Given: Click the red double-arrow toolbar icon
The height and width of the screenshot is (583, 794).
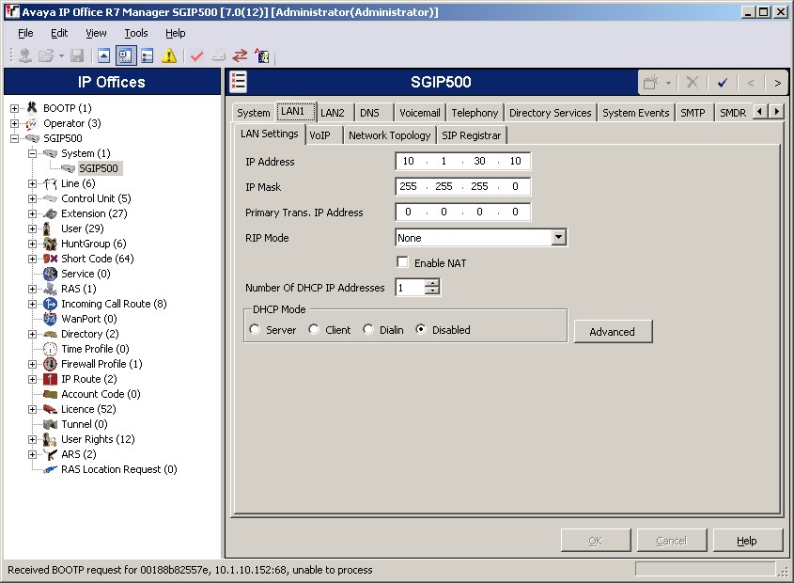Looking at the screenshot, I should (x=240, y=56).
